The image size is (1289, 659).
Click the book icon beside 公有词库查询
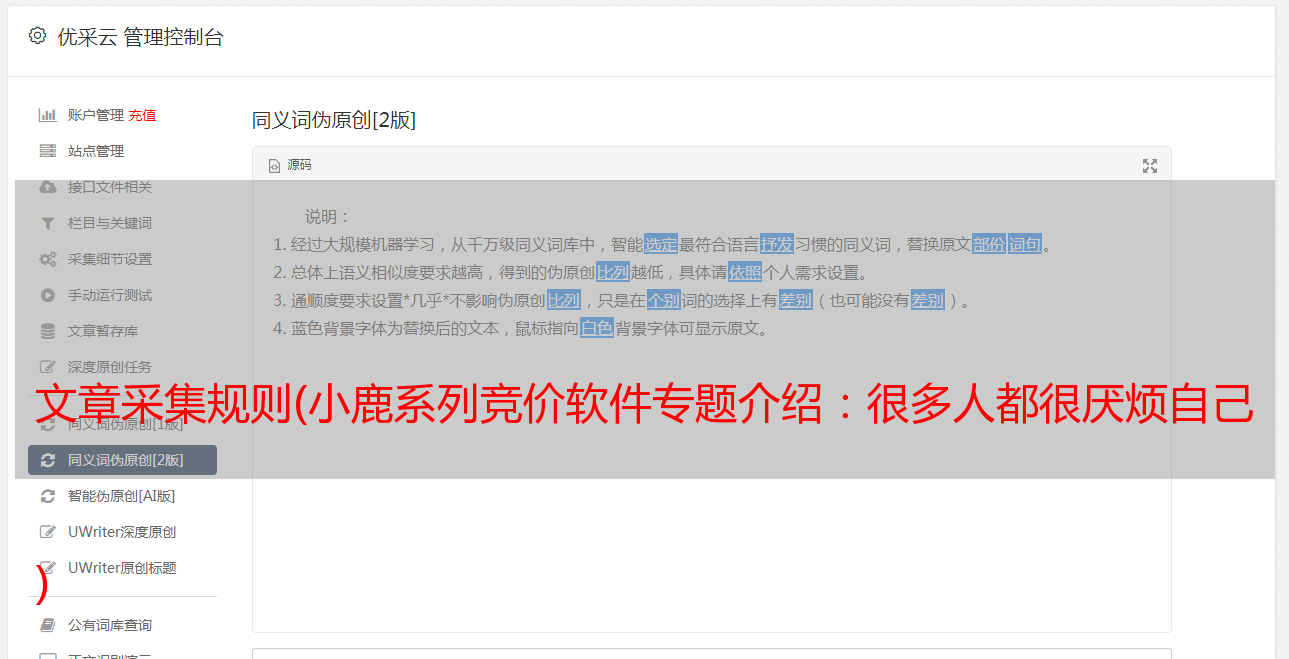pos(47,625)
